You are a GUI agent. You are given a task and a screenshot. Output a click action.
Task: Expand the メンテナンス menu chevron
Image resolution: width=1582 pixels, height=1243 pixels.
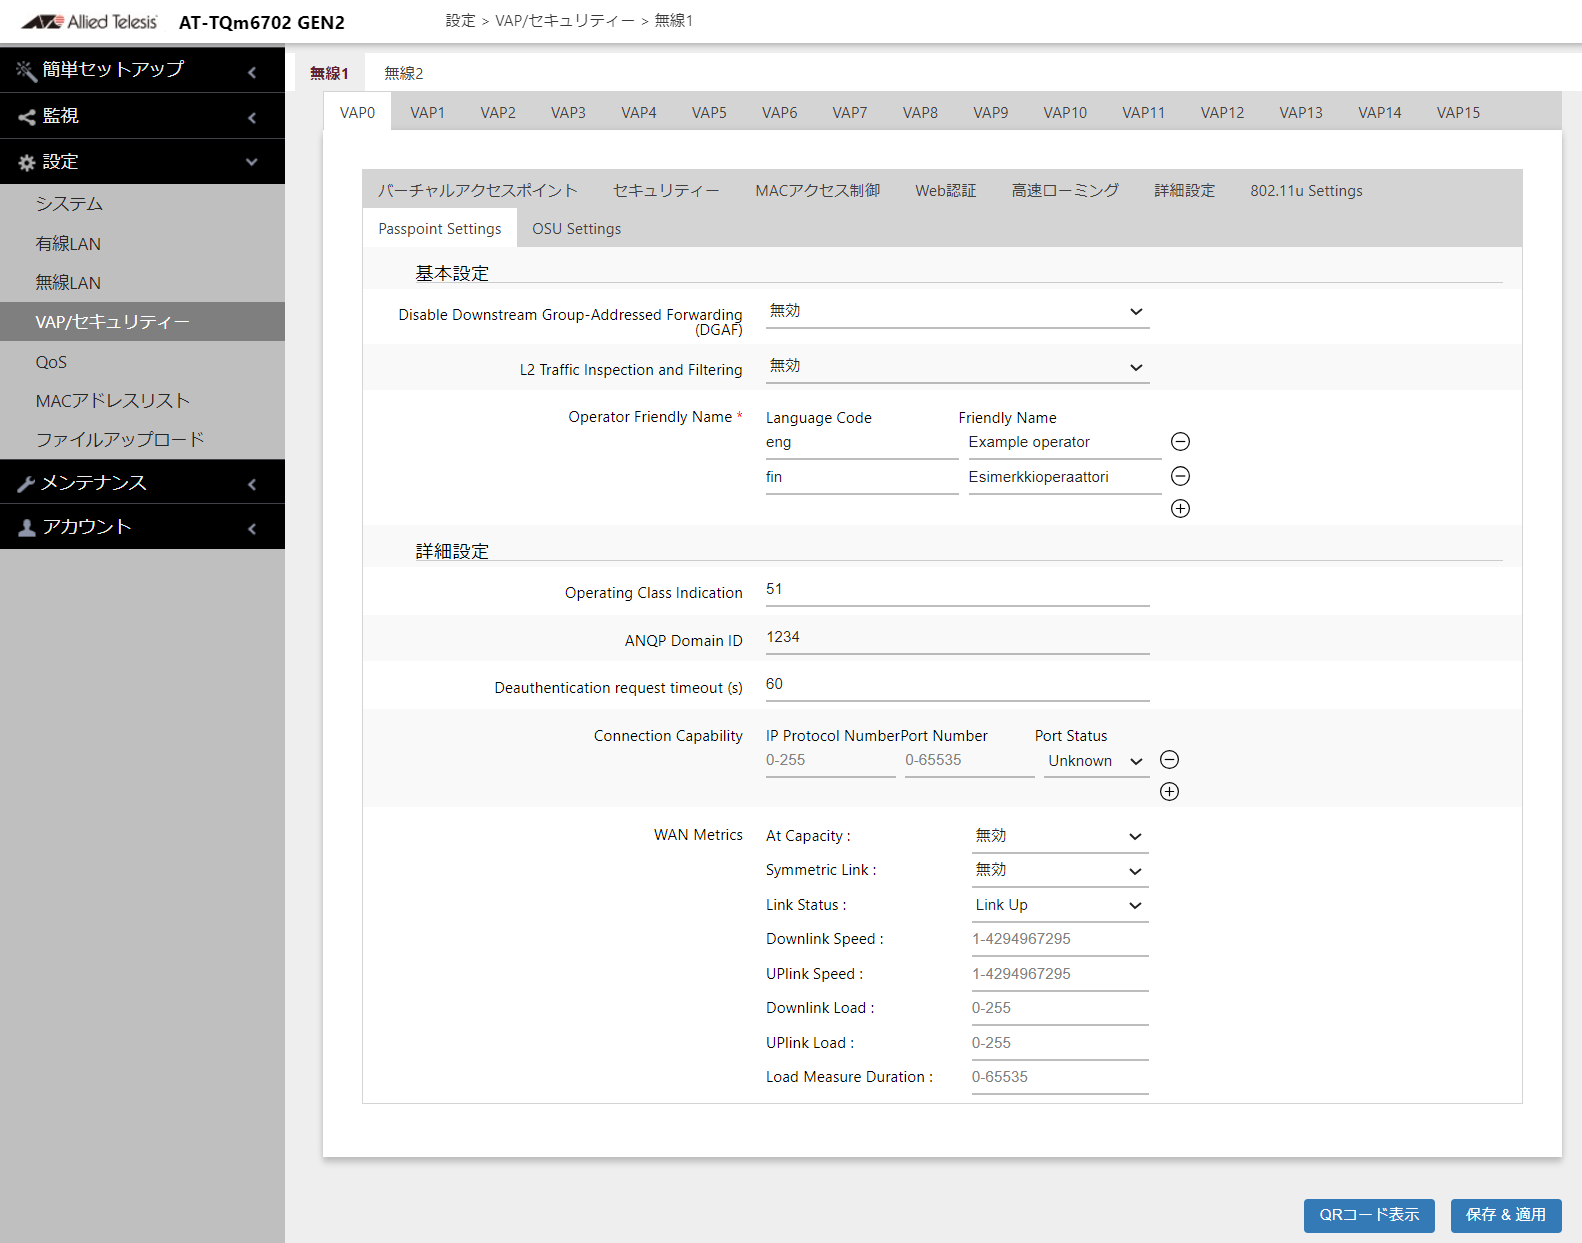tap(252, 485)
